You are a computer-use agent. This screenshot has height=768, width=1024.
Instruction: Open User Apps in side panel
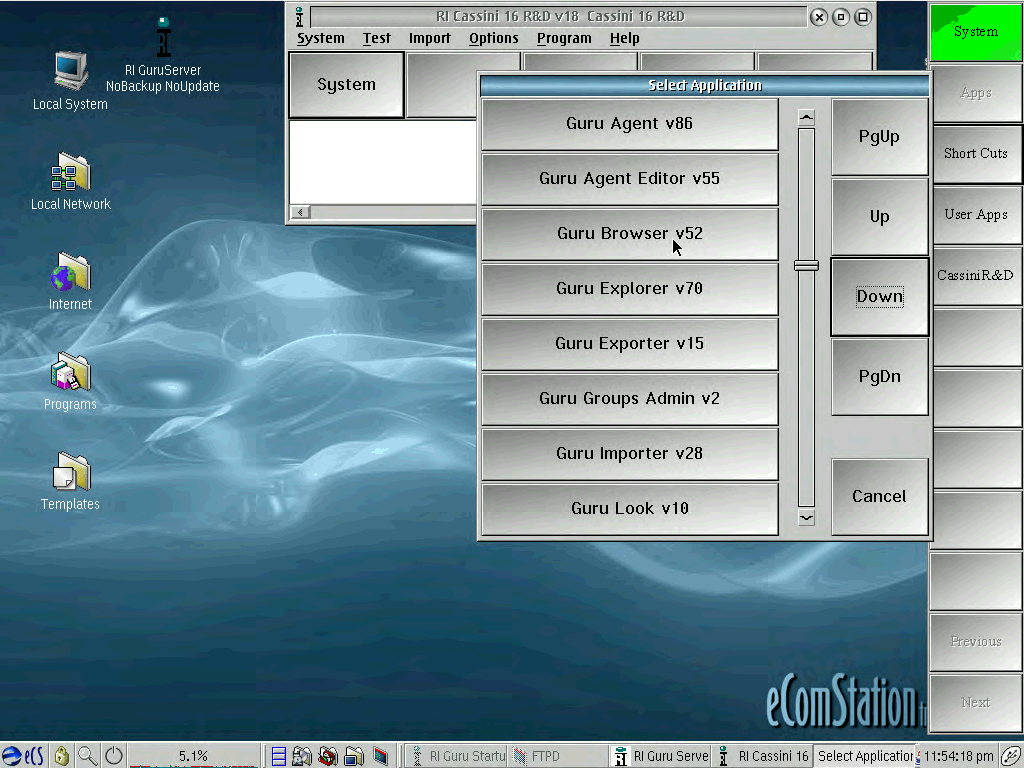976,215
